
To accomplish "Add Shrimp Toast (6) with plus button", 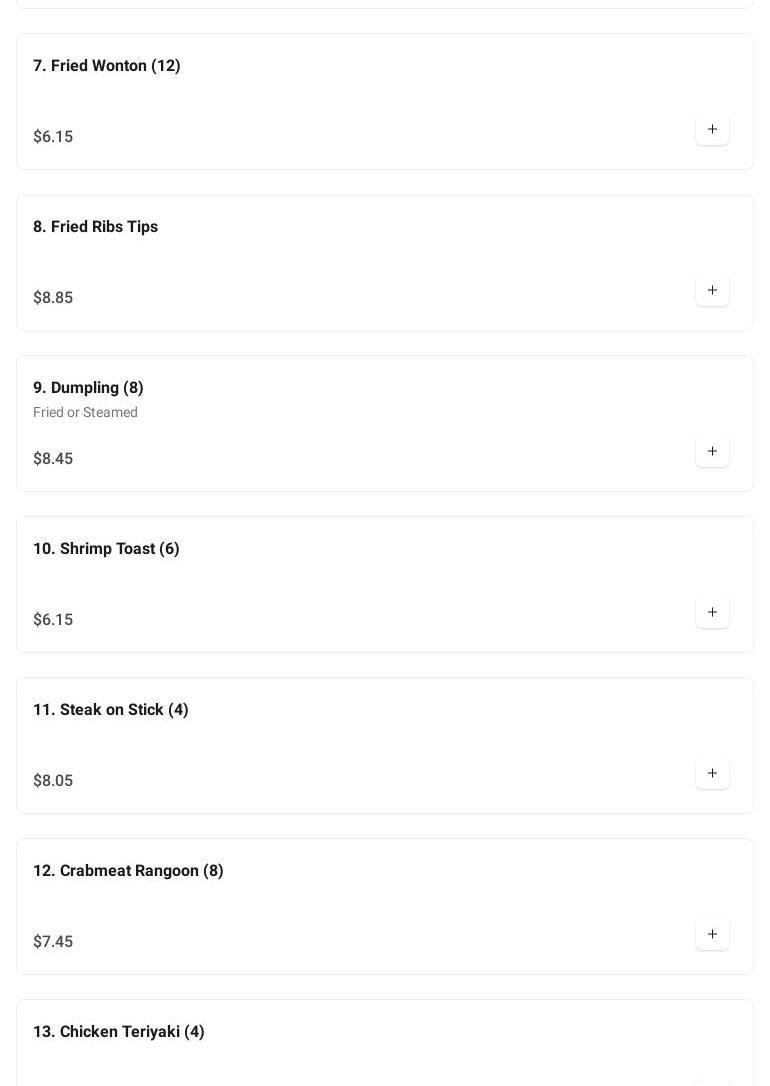I will coord(712,612).
